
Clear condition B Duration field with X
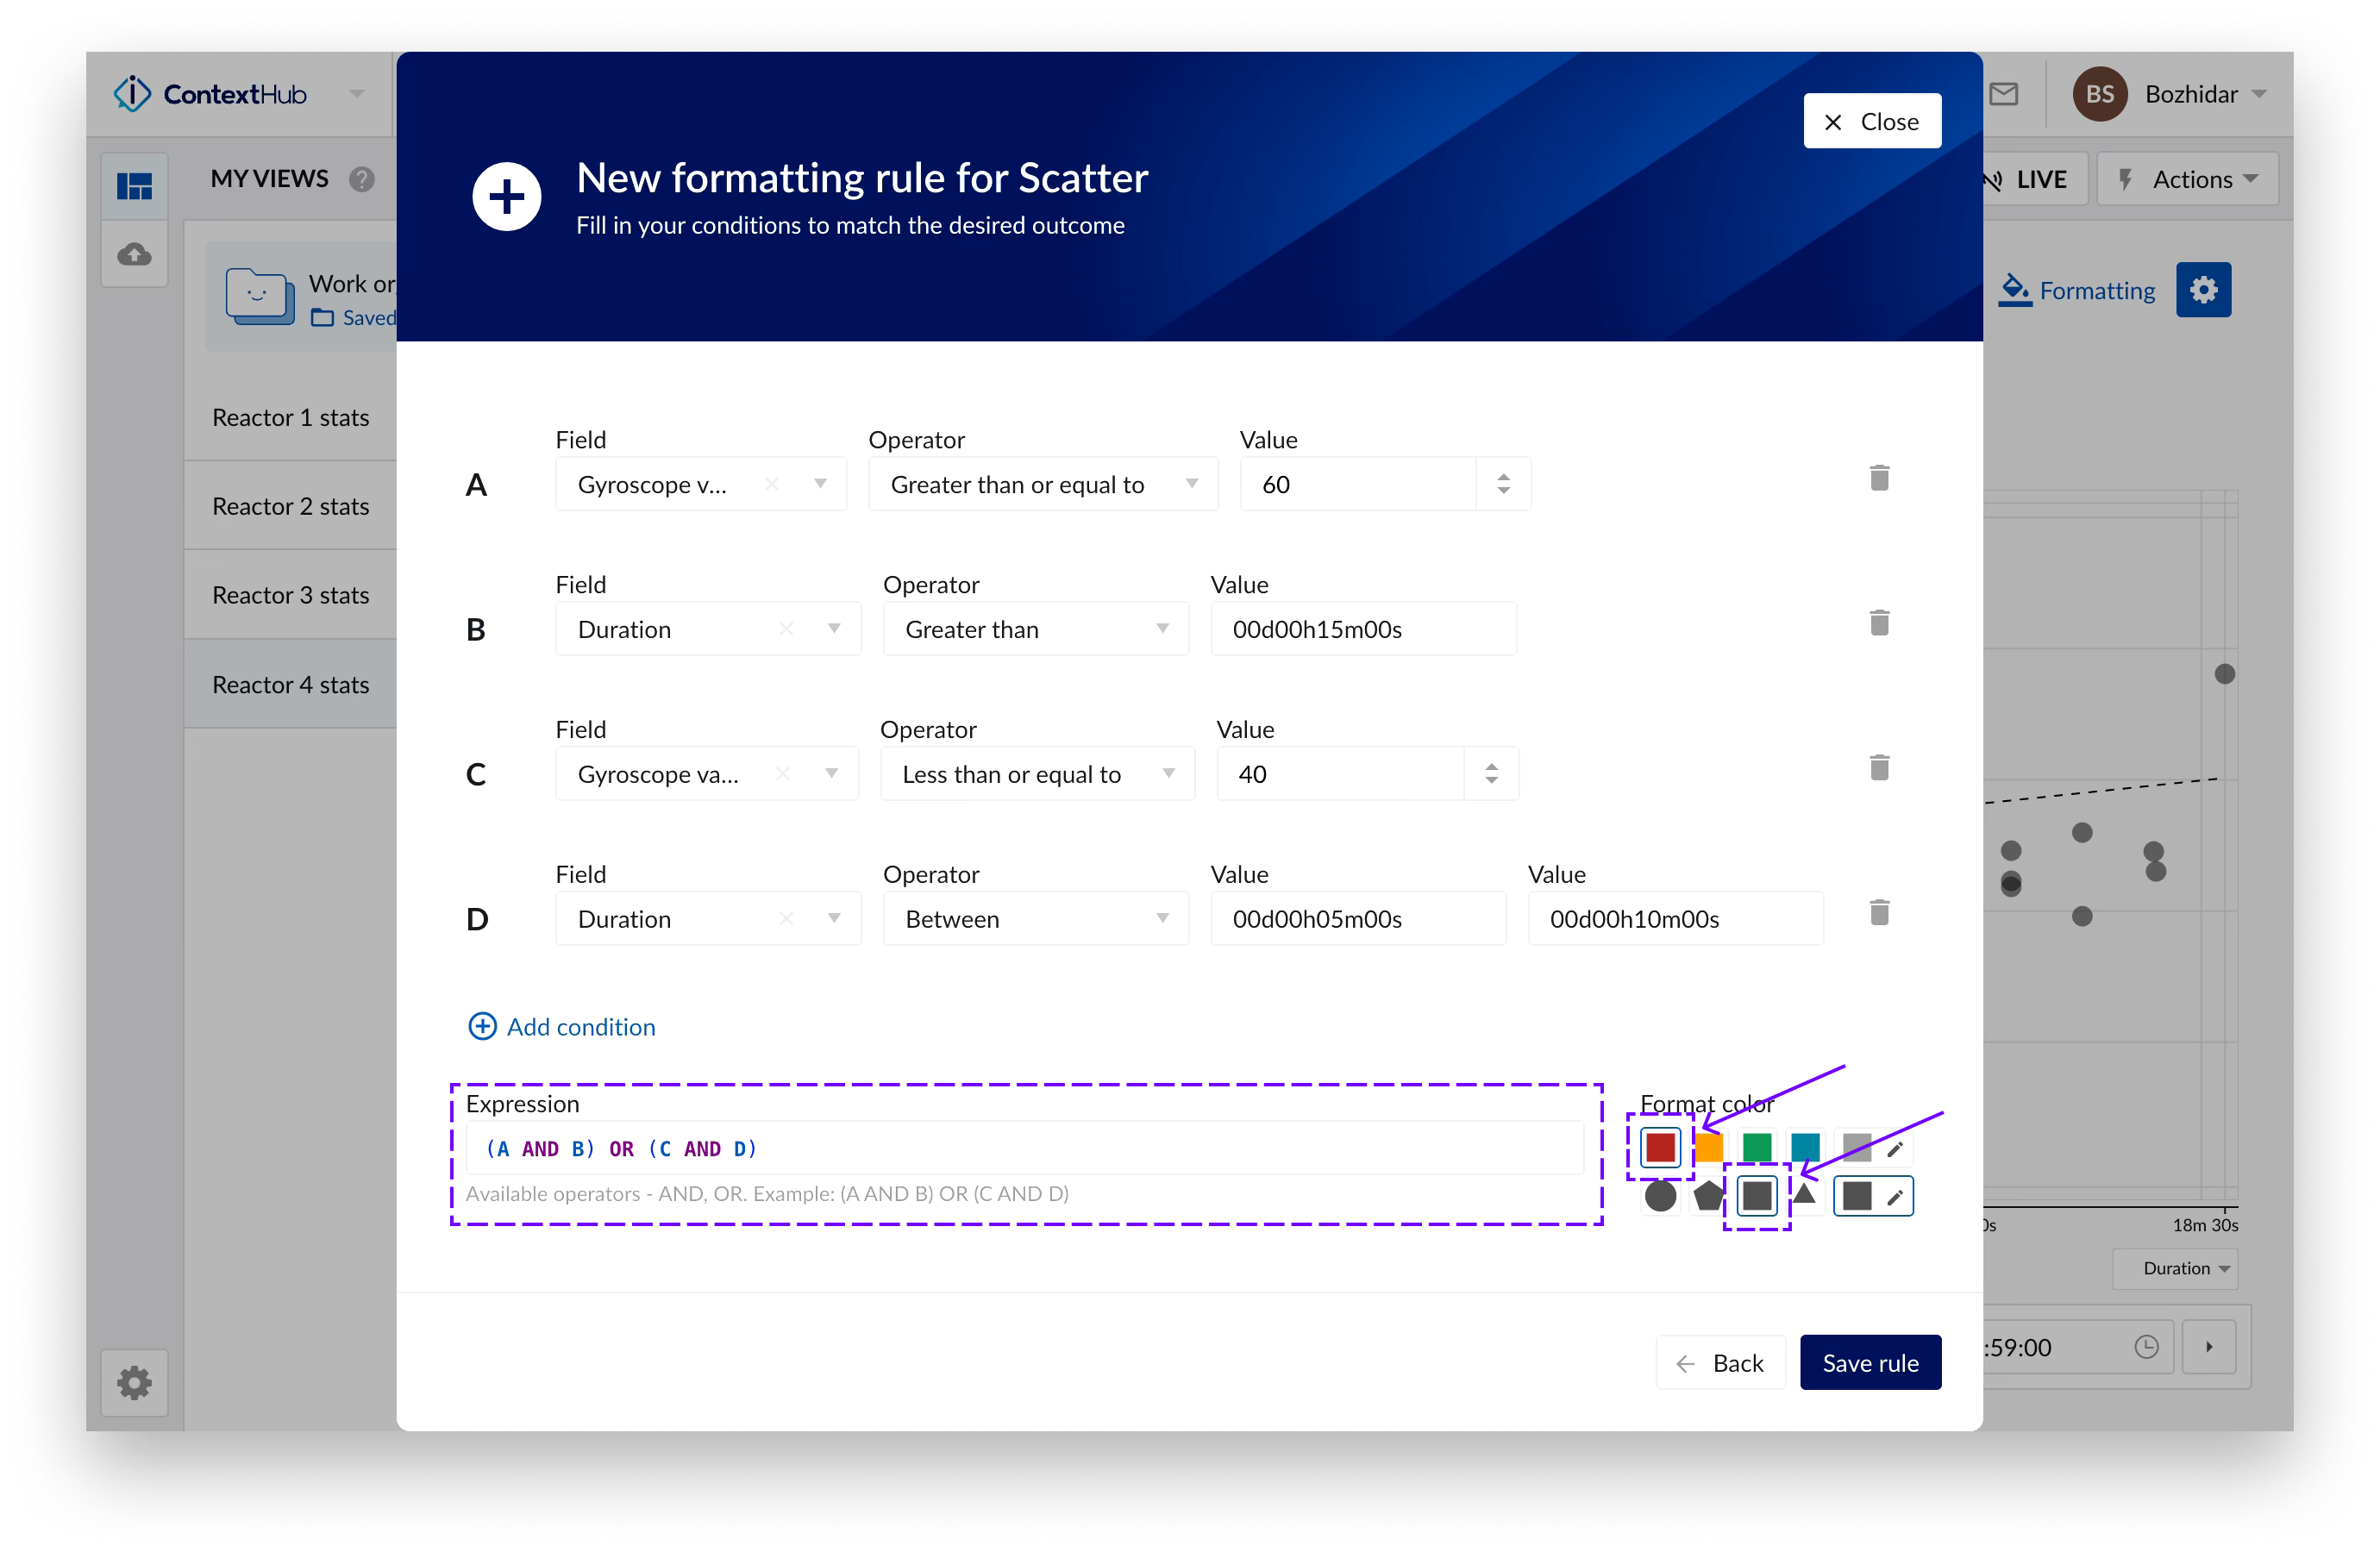point(786,628)
